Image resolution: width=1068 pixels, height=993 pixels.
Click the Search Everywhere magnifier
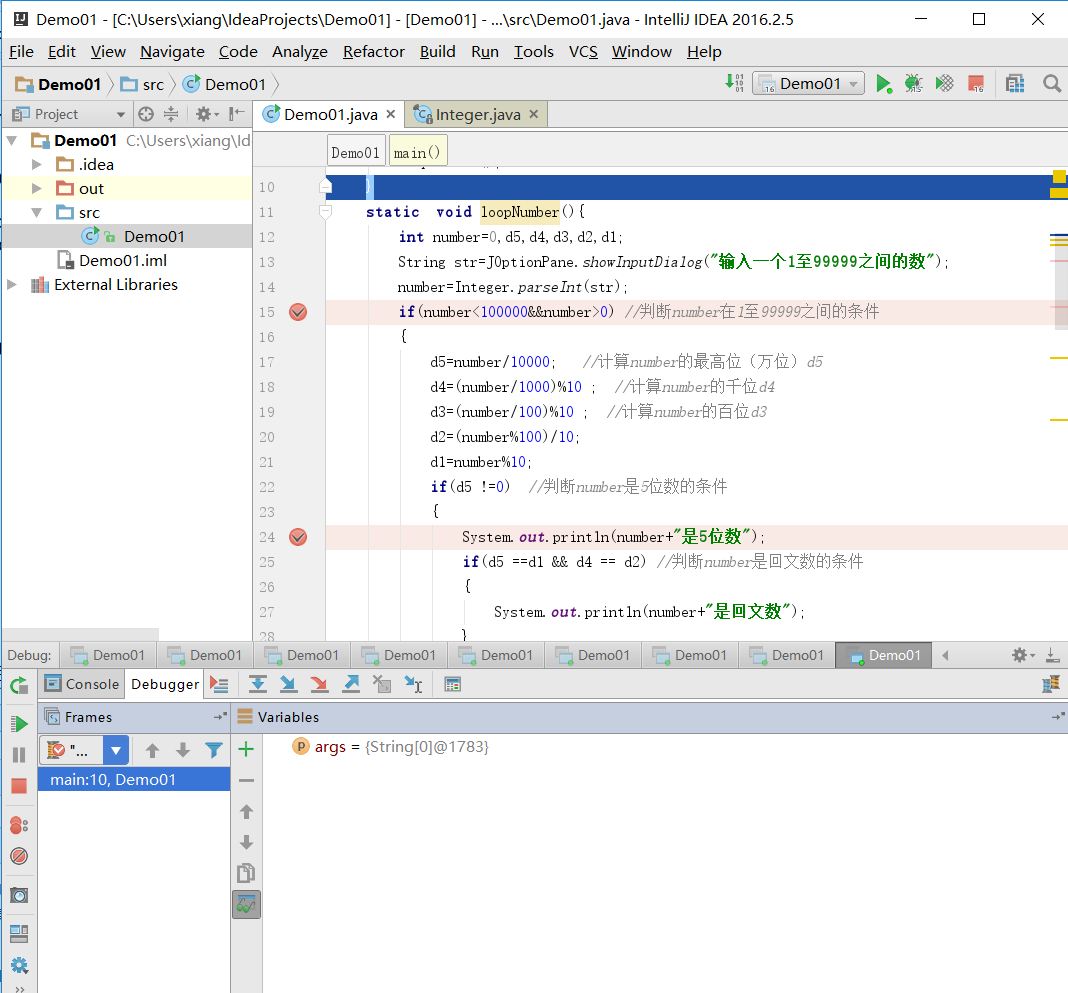click(1052, 84)
